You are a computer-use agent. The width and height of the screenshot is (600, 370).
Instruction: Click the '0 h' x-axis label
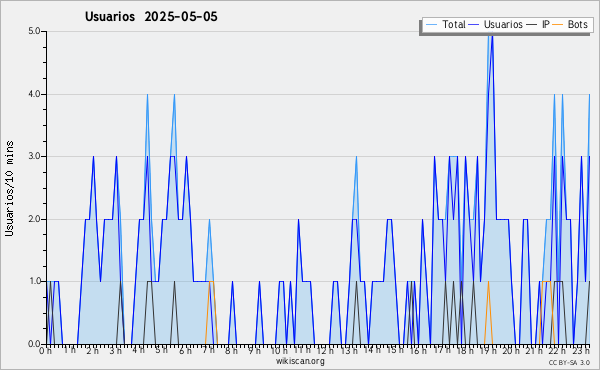[45, 351]
